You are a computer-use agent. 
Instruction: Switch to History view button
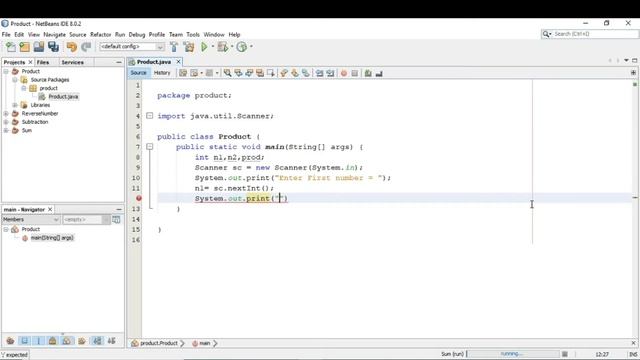pyautogui.click(x=162, y=73)
